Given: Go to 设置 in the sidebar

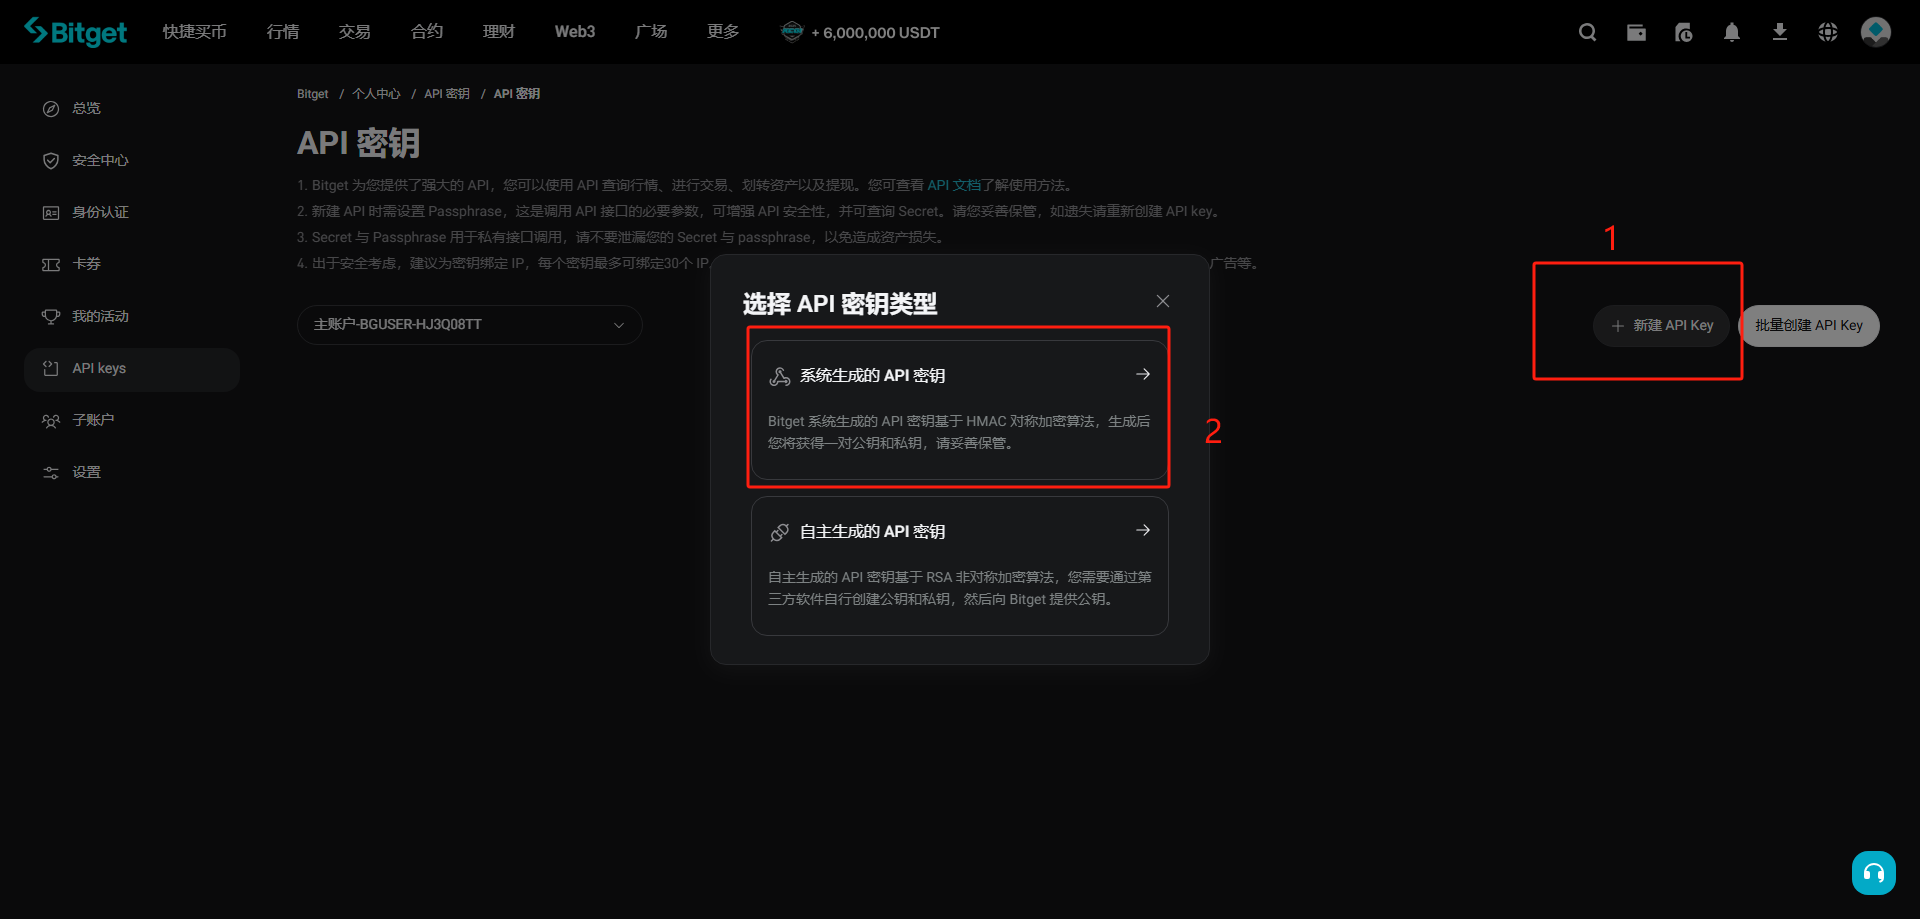Looking at the screenshot, I should (86, 472).
